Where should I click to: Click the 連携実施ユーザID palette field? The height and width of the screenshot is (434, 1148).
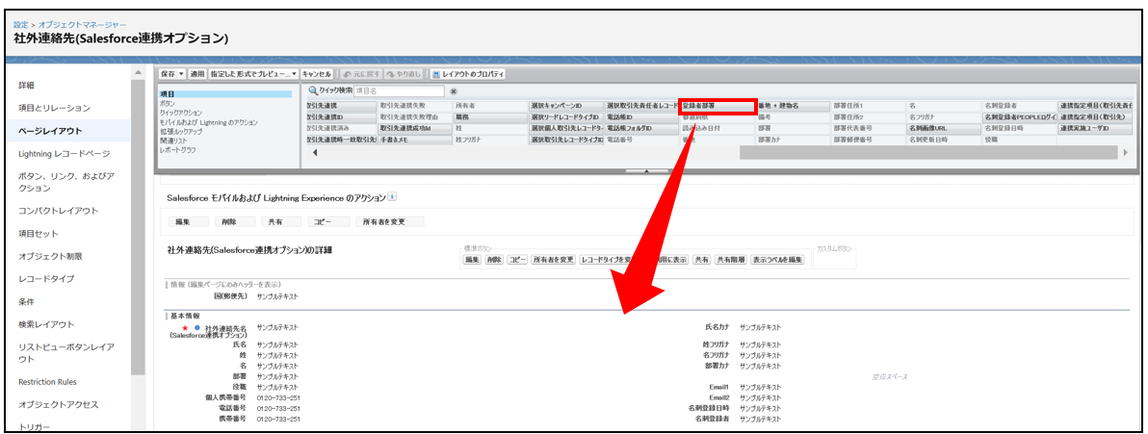pos(1095,128)
